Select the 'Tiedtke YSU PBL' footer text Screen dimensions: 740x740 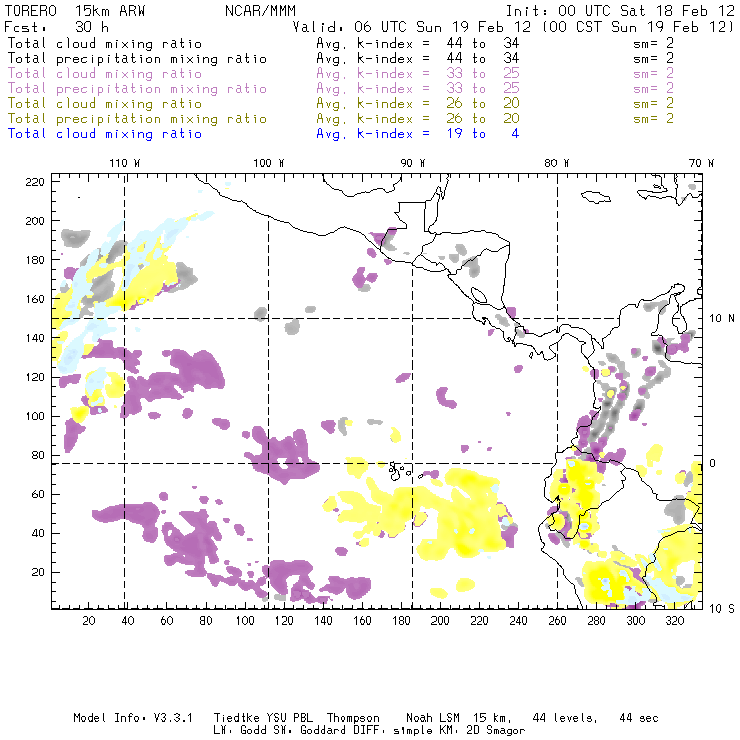click(x=264, y=718)
